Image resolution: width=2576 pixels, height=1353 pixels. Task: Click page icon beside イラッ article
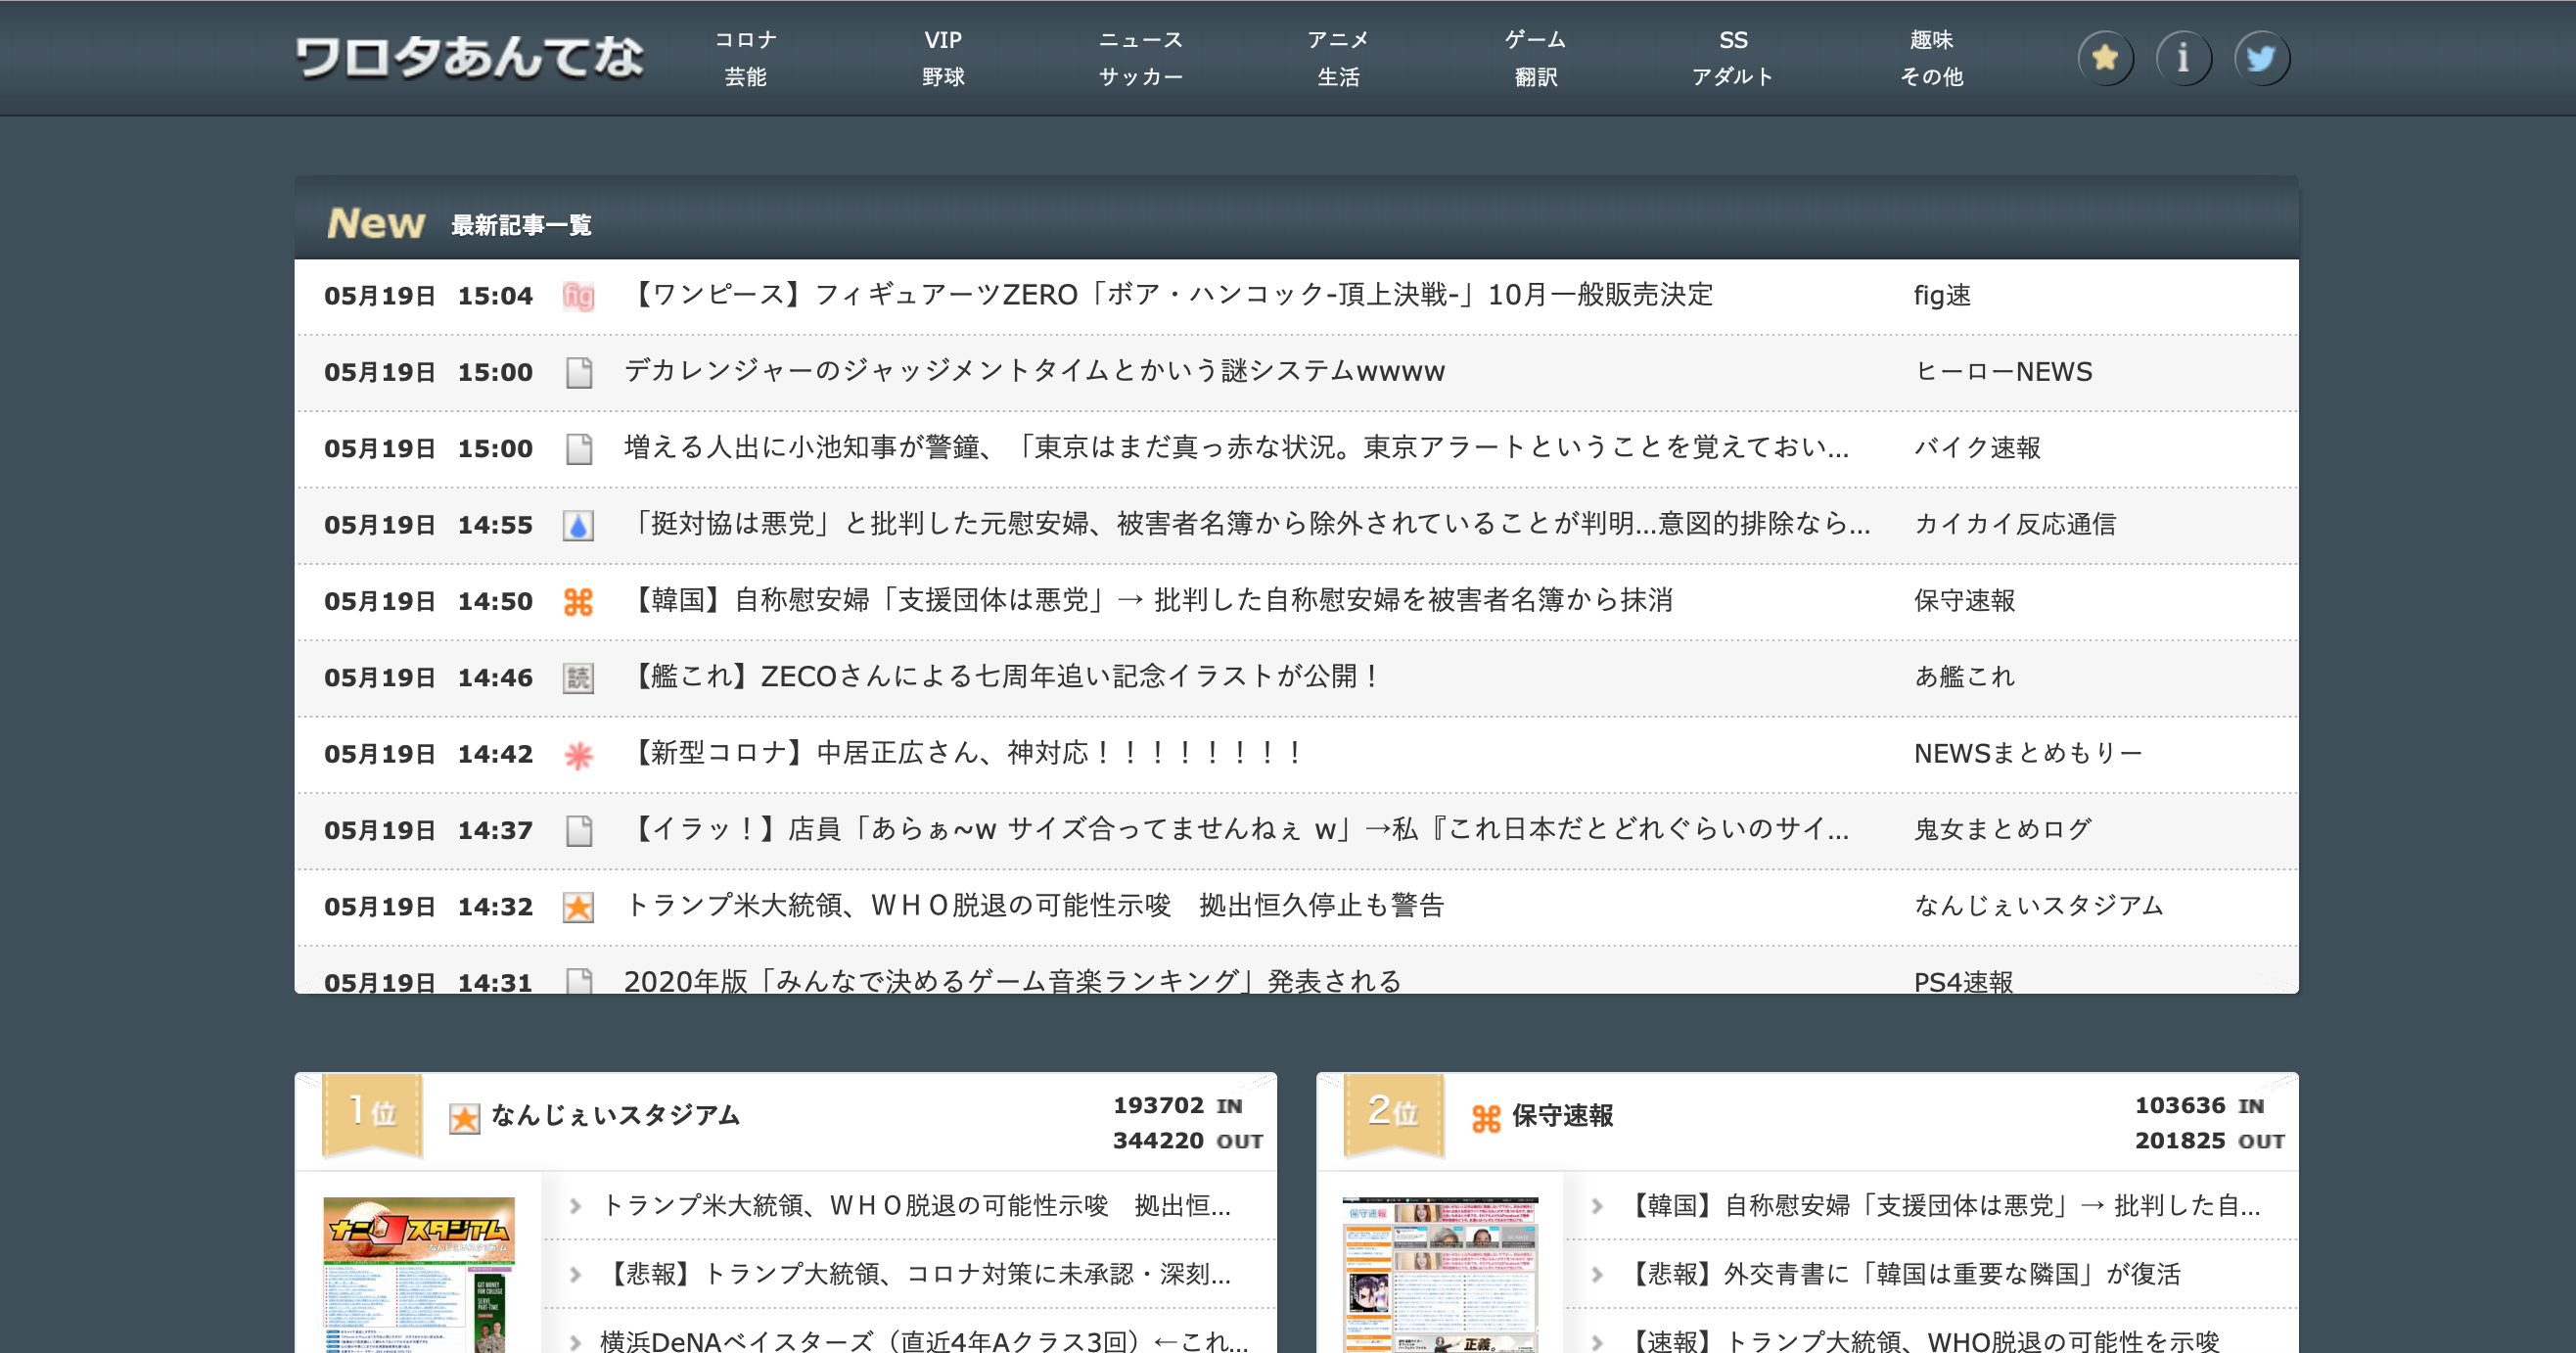point(578,830)
